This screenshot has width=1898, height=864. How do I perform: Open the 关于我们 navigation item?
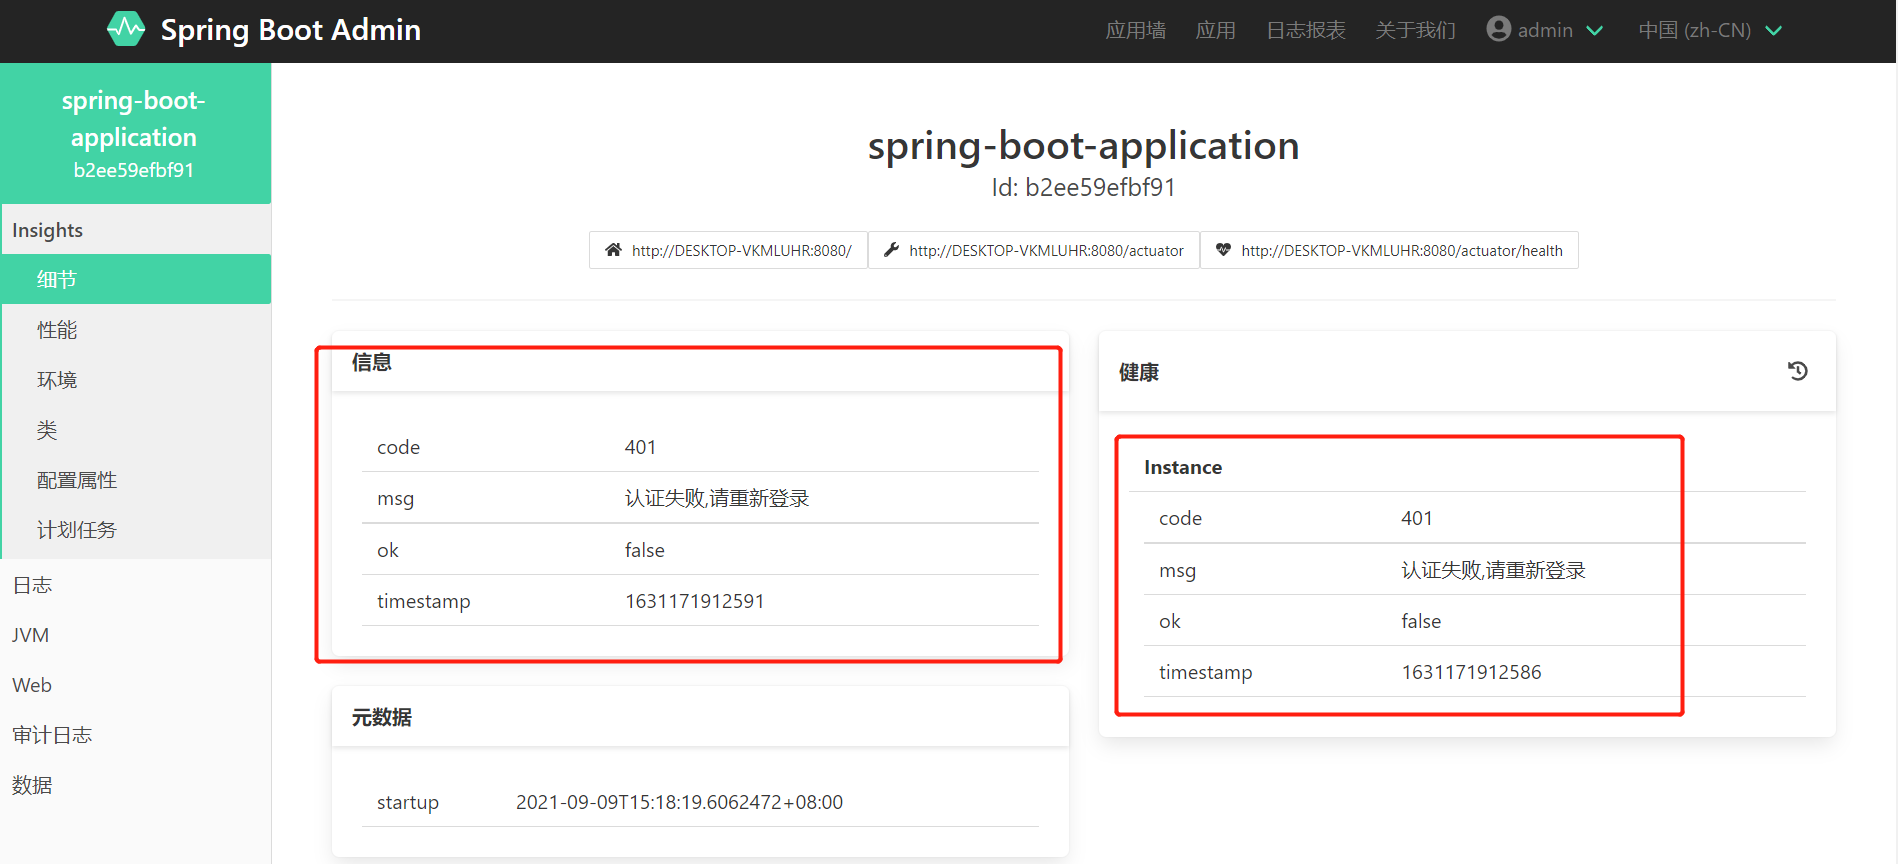click(x=1415, y=31)
